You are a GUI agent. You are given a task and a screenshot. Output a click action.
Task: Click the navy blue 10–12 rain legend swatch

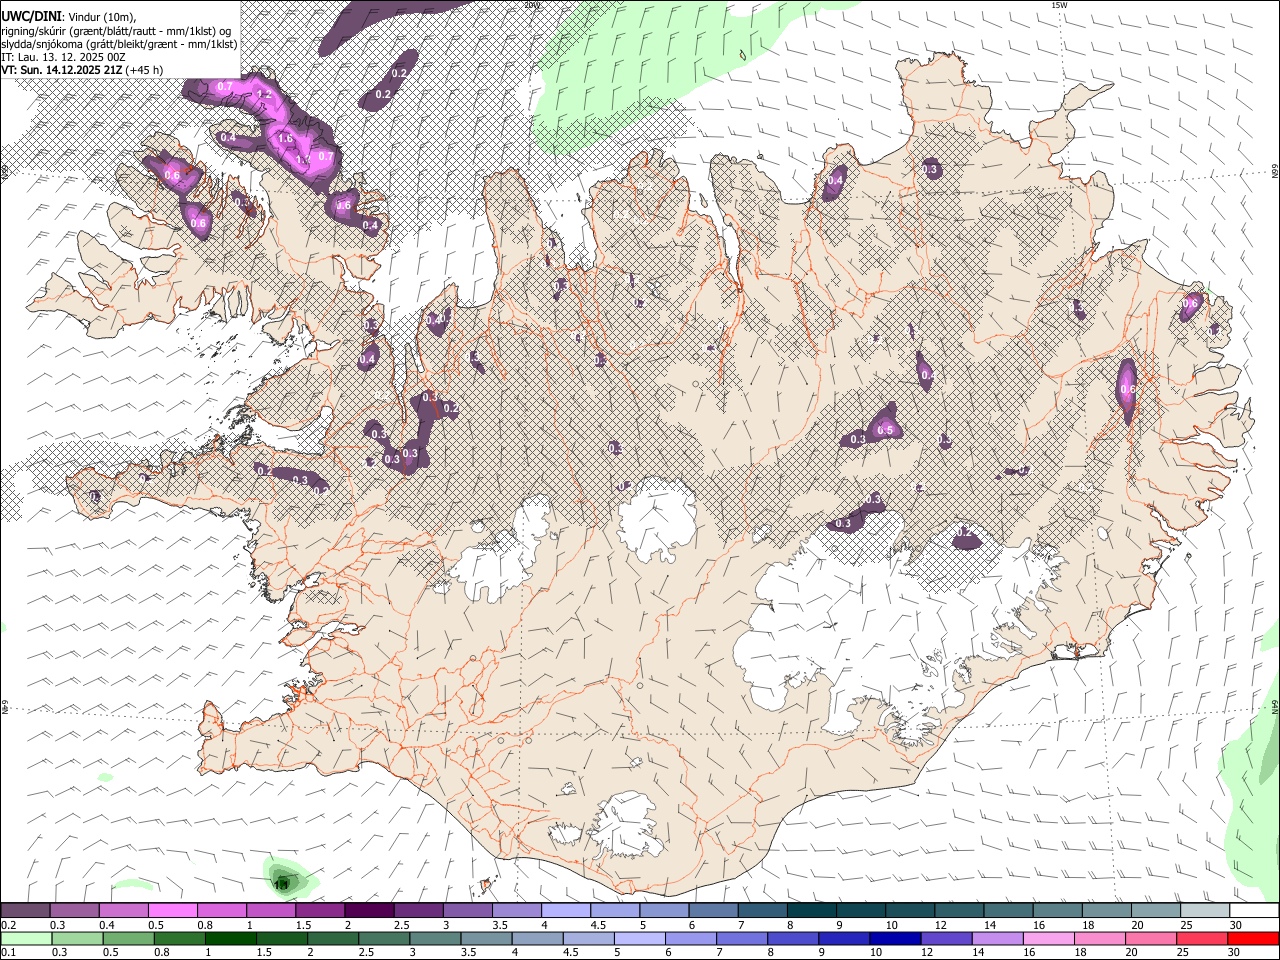click(x=894, y=938)
